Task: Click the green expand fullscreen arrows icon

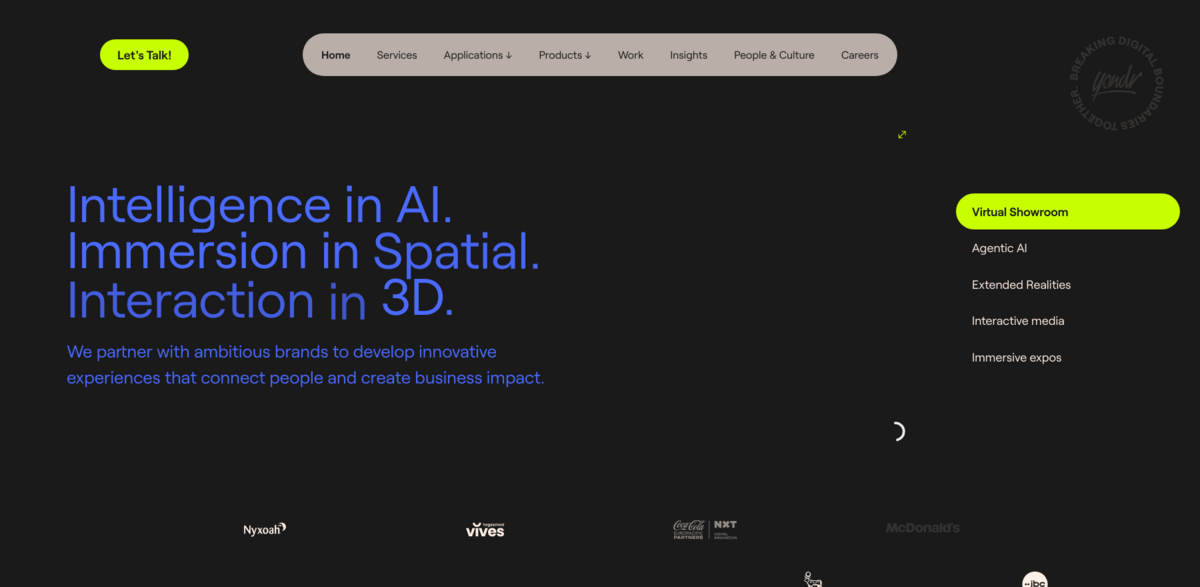Action: pyautogui.click(x=902, y=135)
